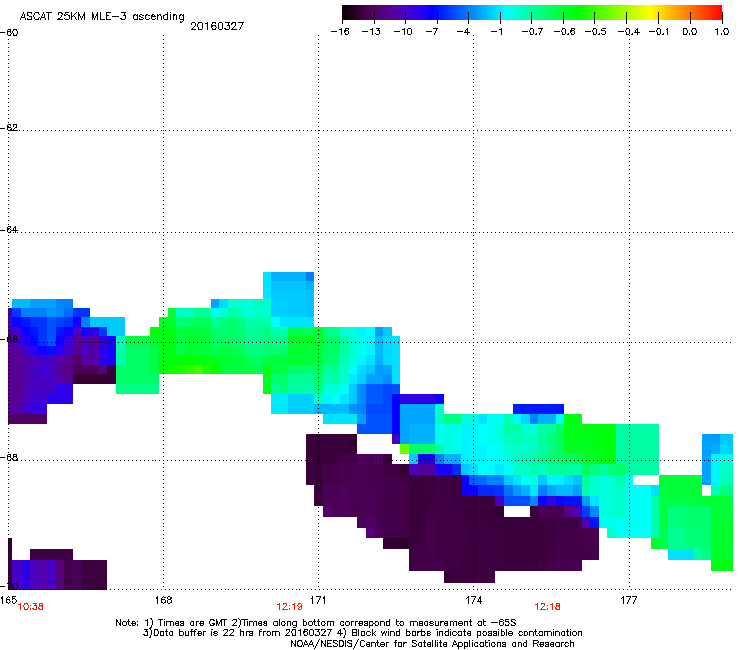Click the -68 latitude axis label
The width and height of the screenshot is (740, 650).
point(9,458)
